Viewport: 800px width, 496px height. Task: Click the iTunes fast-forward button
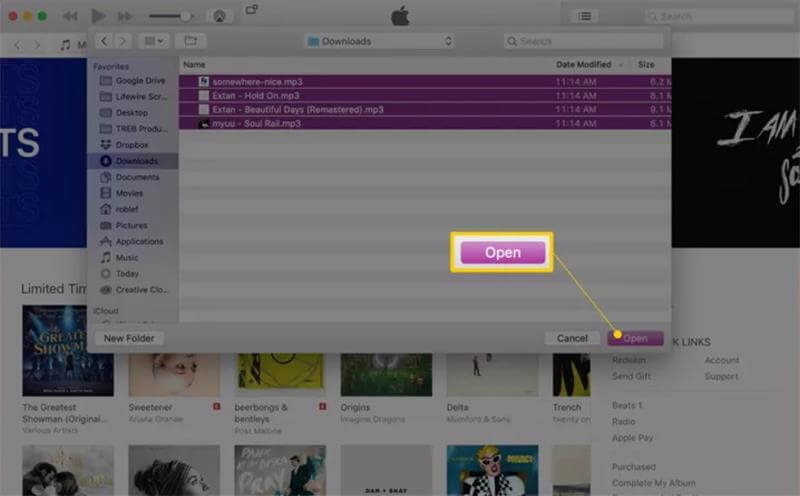(x=124, y=16)
